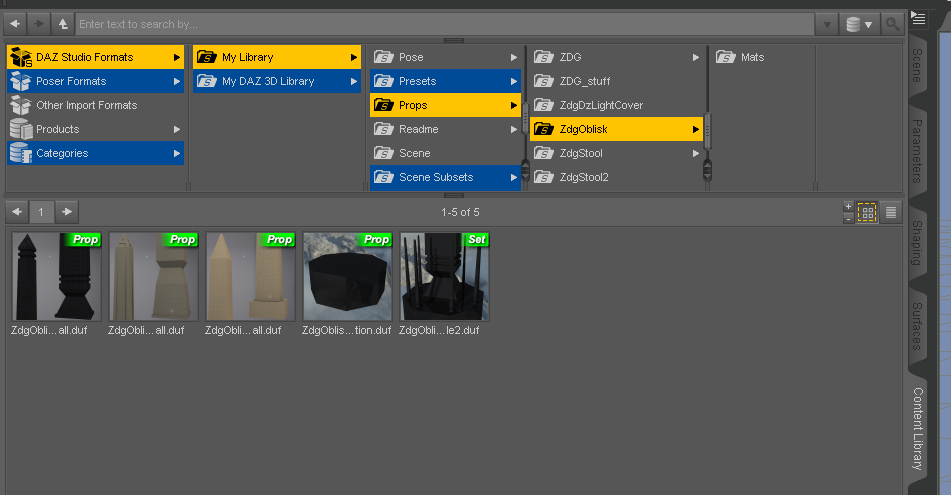Switch to the Content Library side tab
The width and height of the screenshot is (951, 495).
918,428
